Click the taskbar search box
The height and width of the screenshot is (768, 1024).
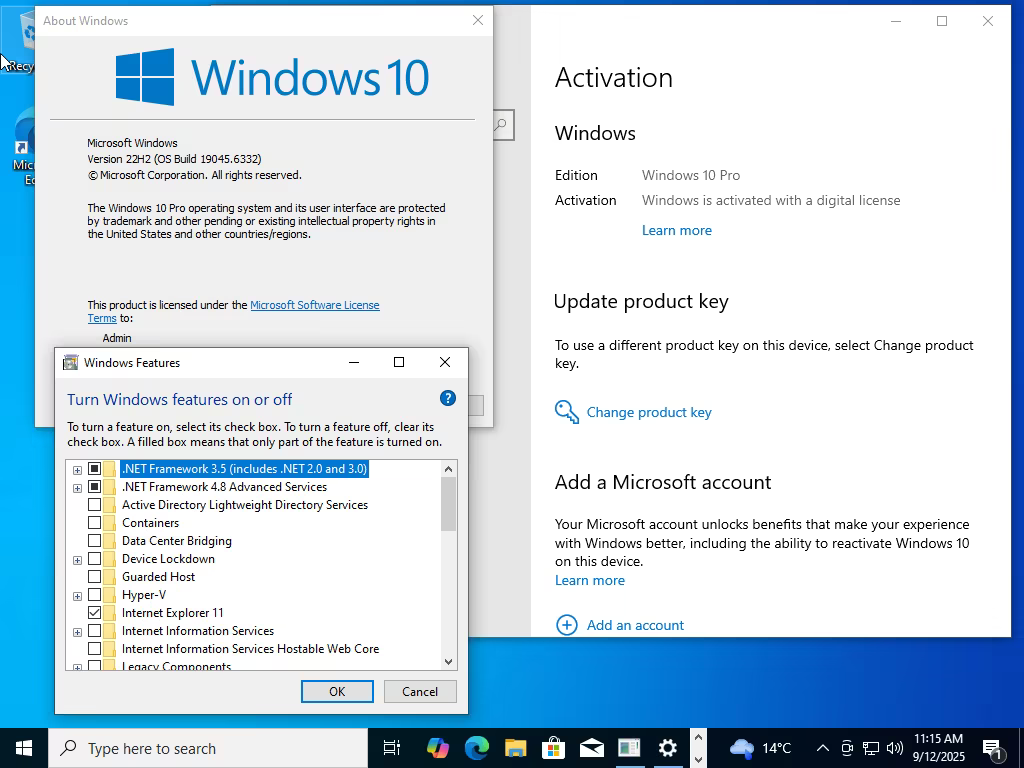[208, 748]
